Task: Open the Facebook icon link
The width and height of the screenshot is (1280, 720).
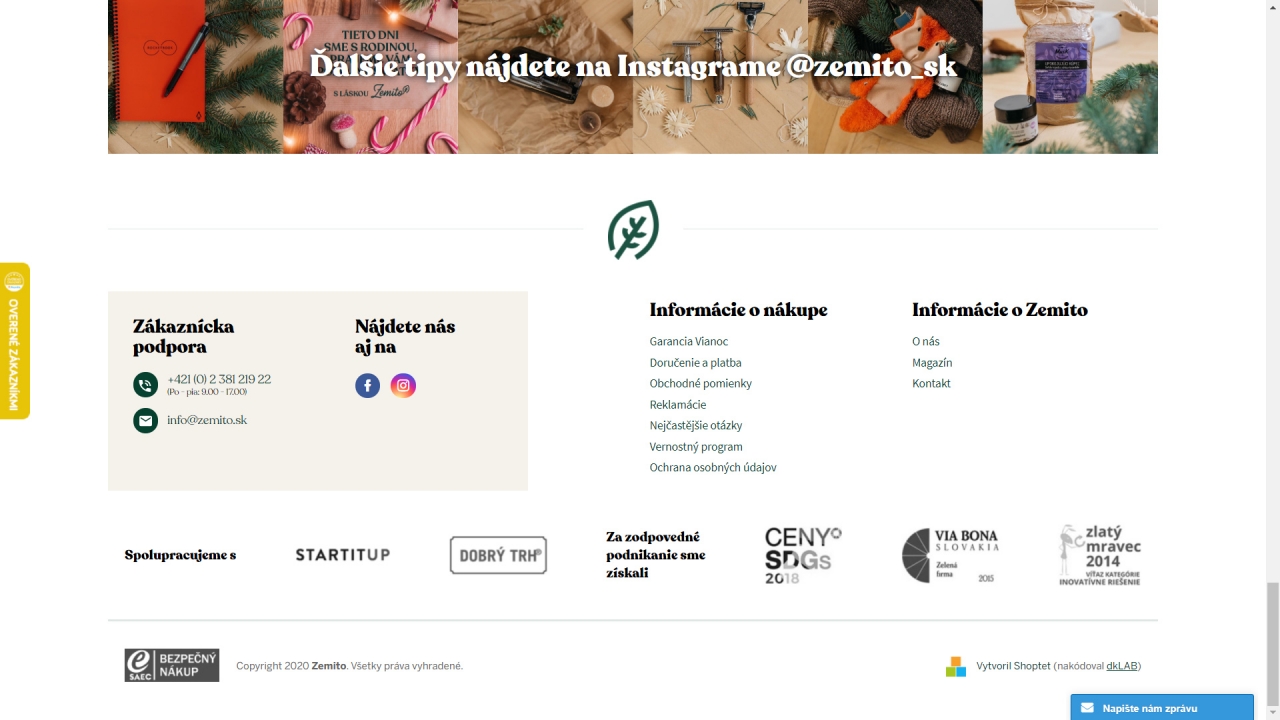Action: click(x=367, y=385)
